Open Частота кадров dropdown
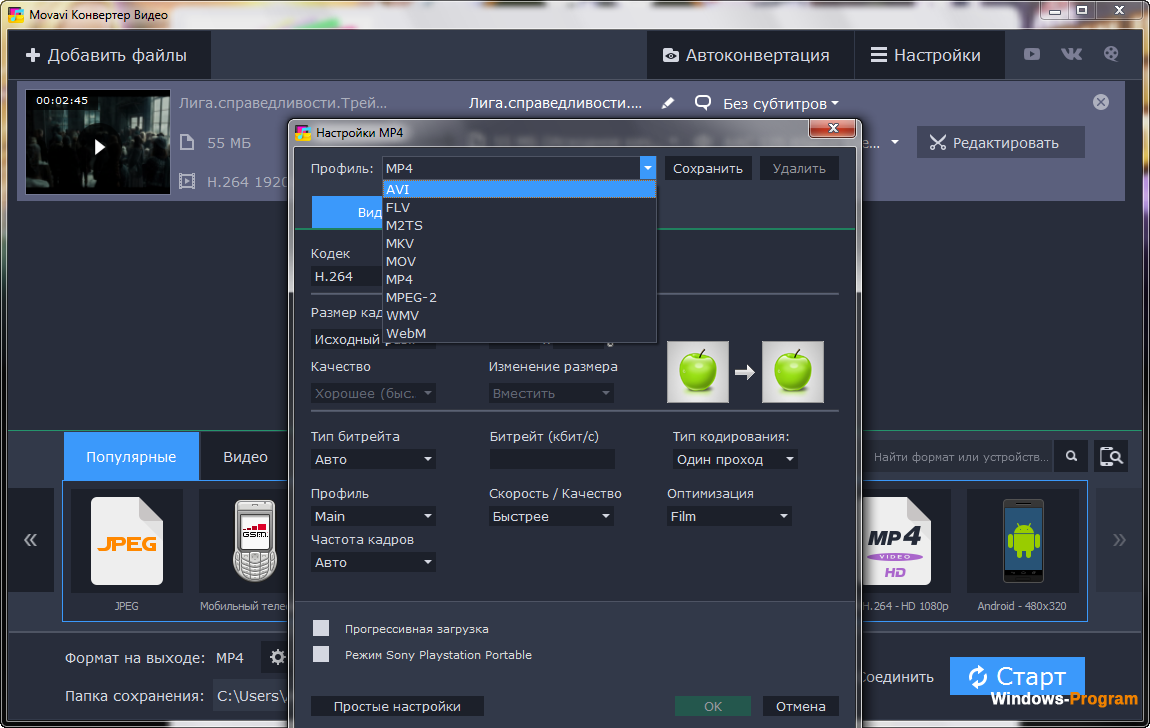 pyautogui.click(x=373, y=562)
